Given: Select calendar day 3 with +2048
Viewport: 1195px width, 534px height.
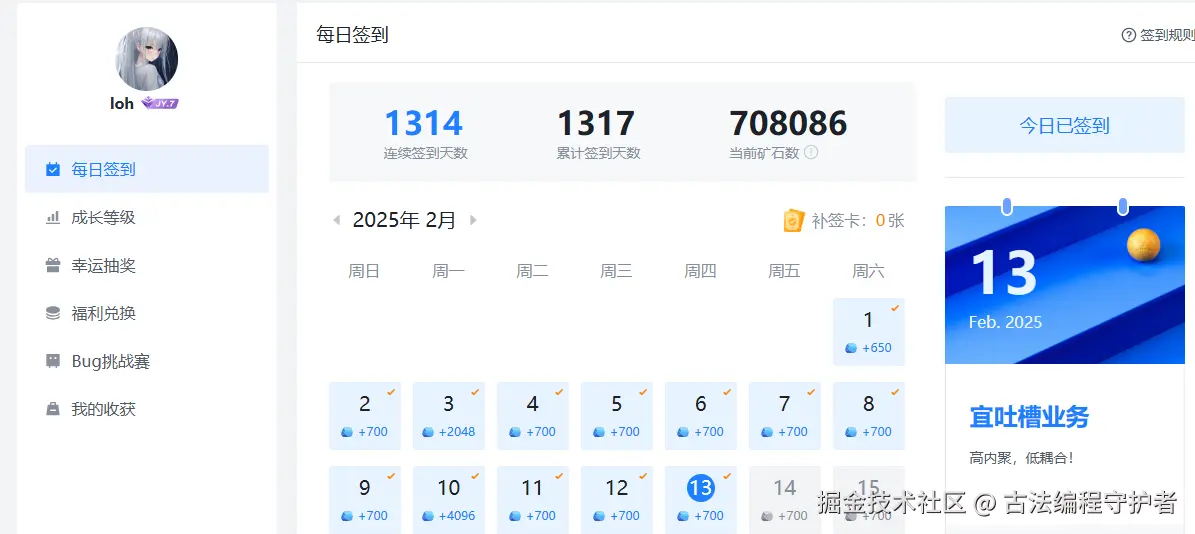Looking at the screenshot, I should [449, 416].
